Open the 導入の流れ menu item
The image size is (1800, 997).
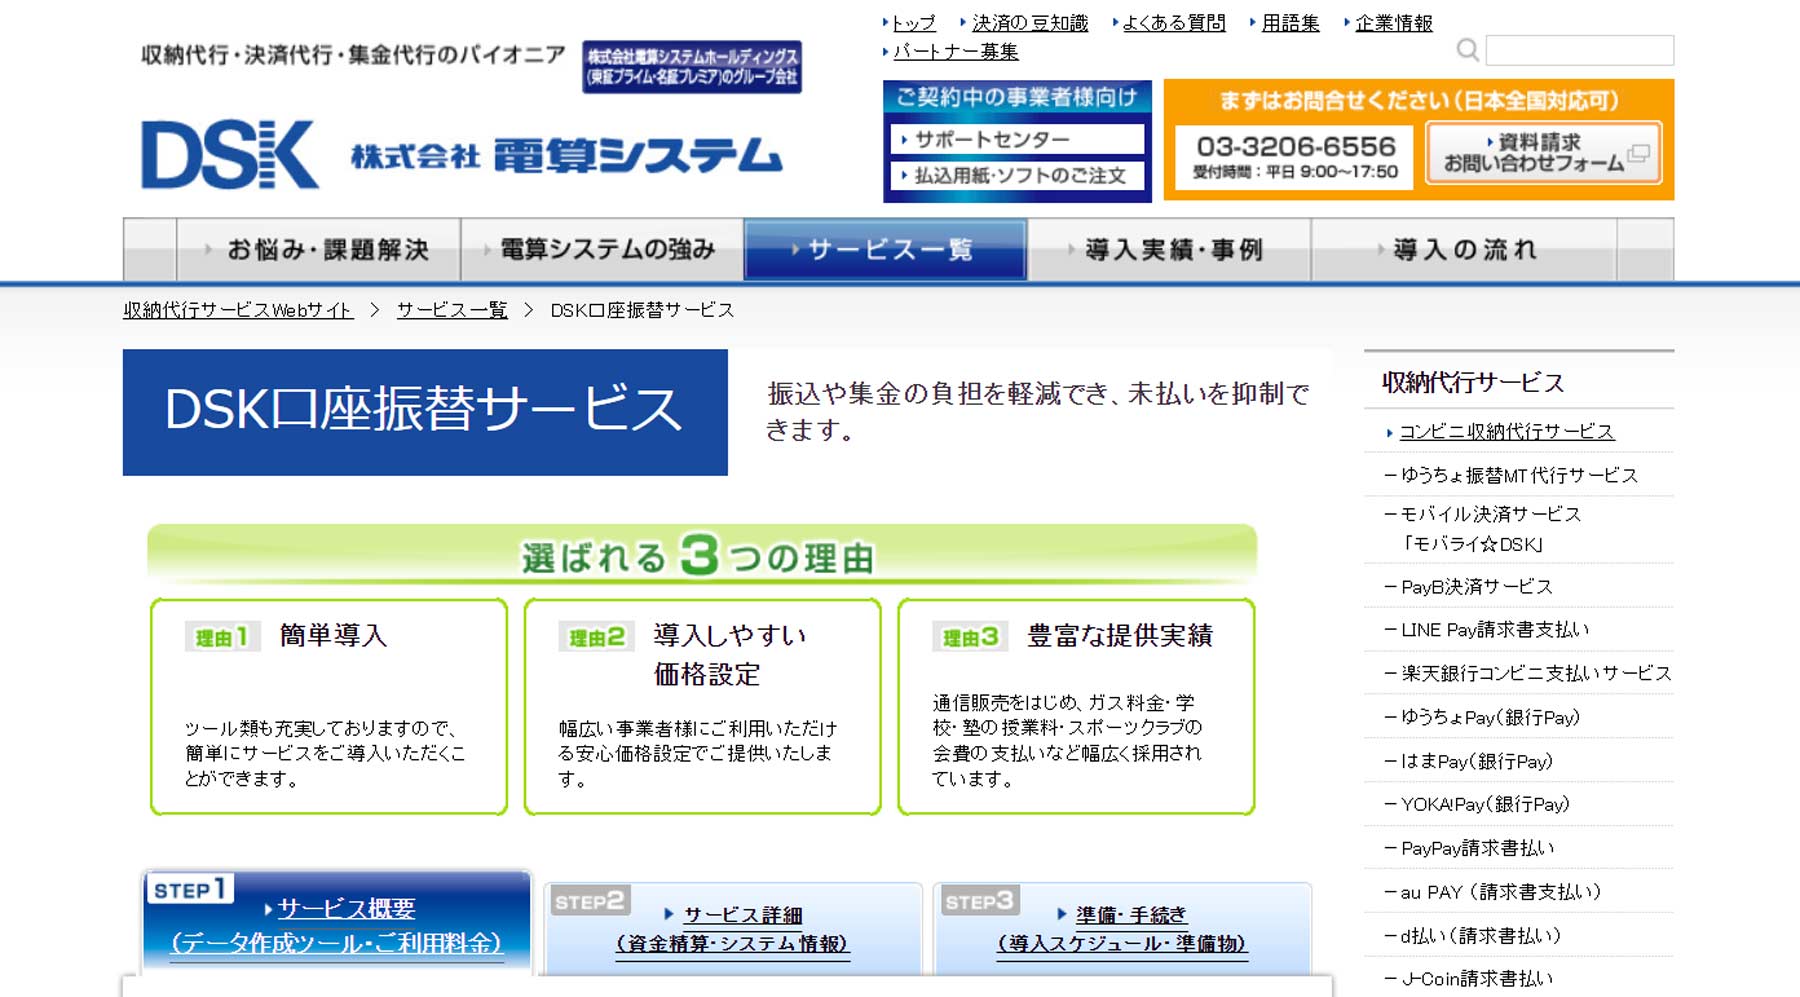1462,250
